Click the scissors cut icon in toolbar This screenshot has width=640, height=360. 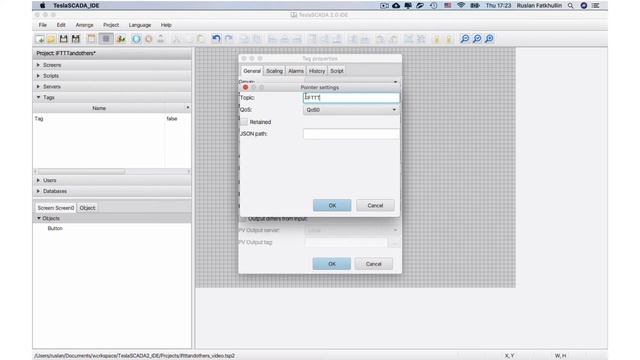coord(176,39)
